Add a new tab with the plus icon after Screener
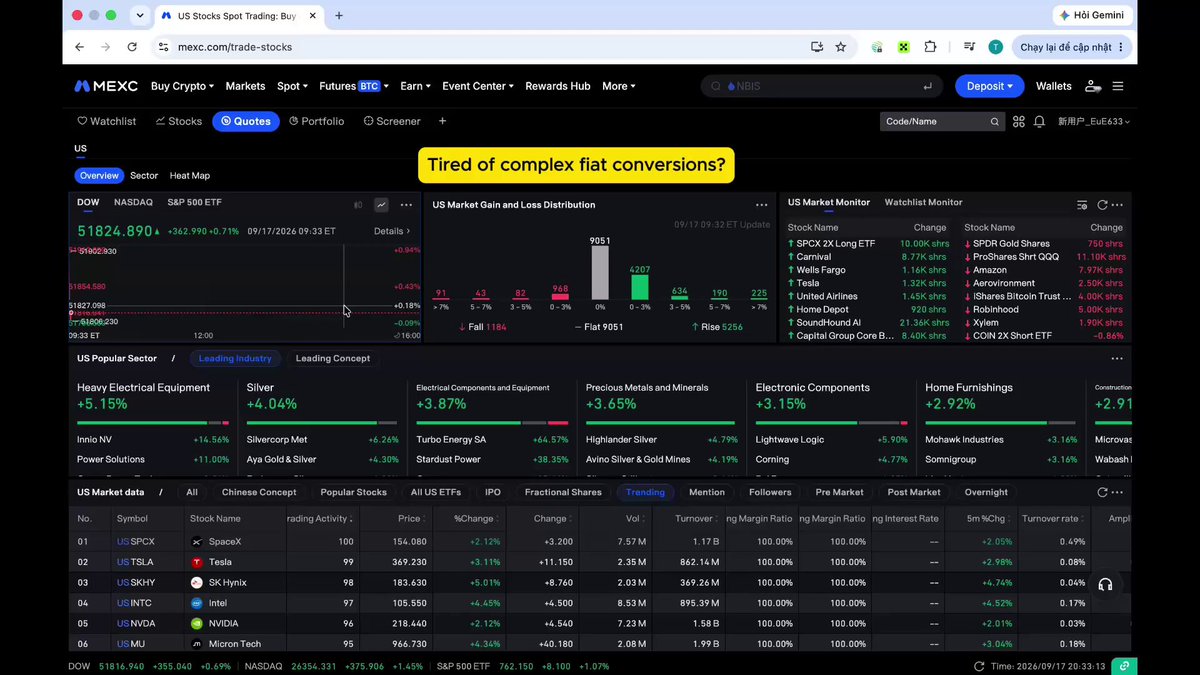Viewport: 1200px width, 675px height. pos(442,121)
